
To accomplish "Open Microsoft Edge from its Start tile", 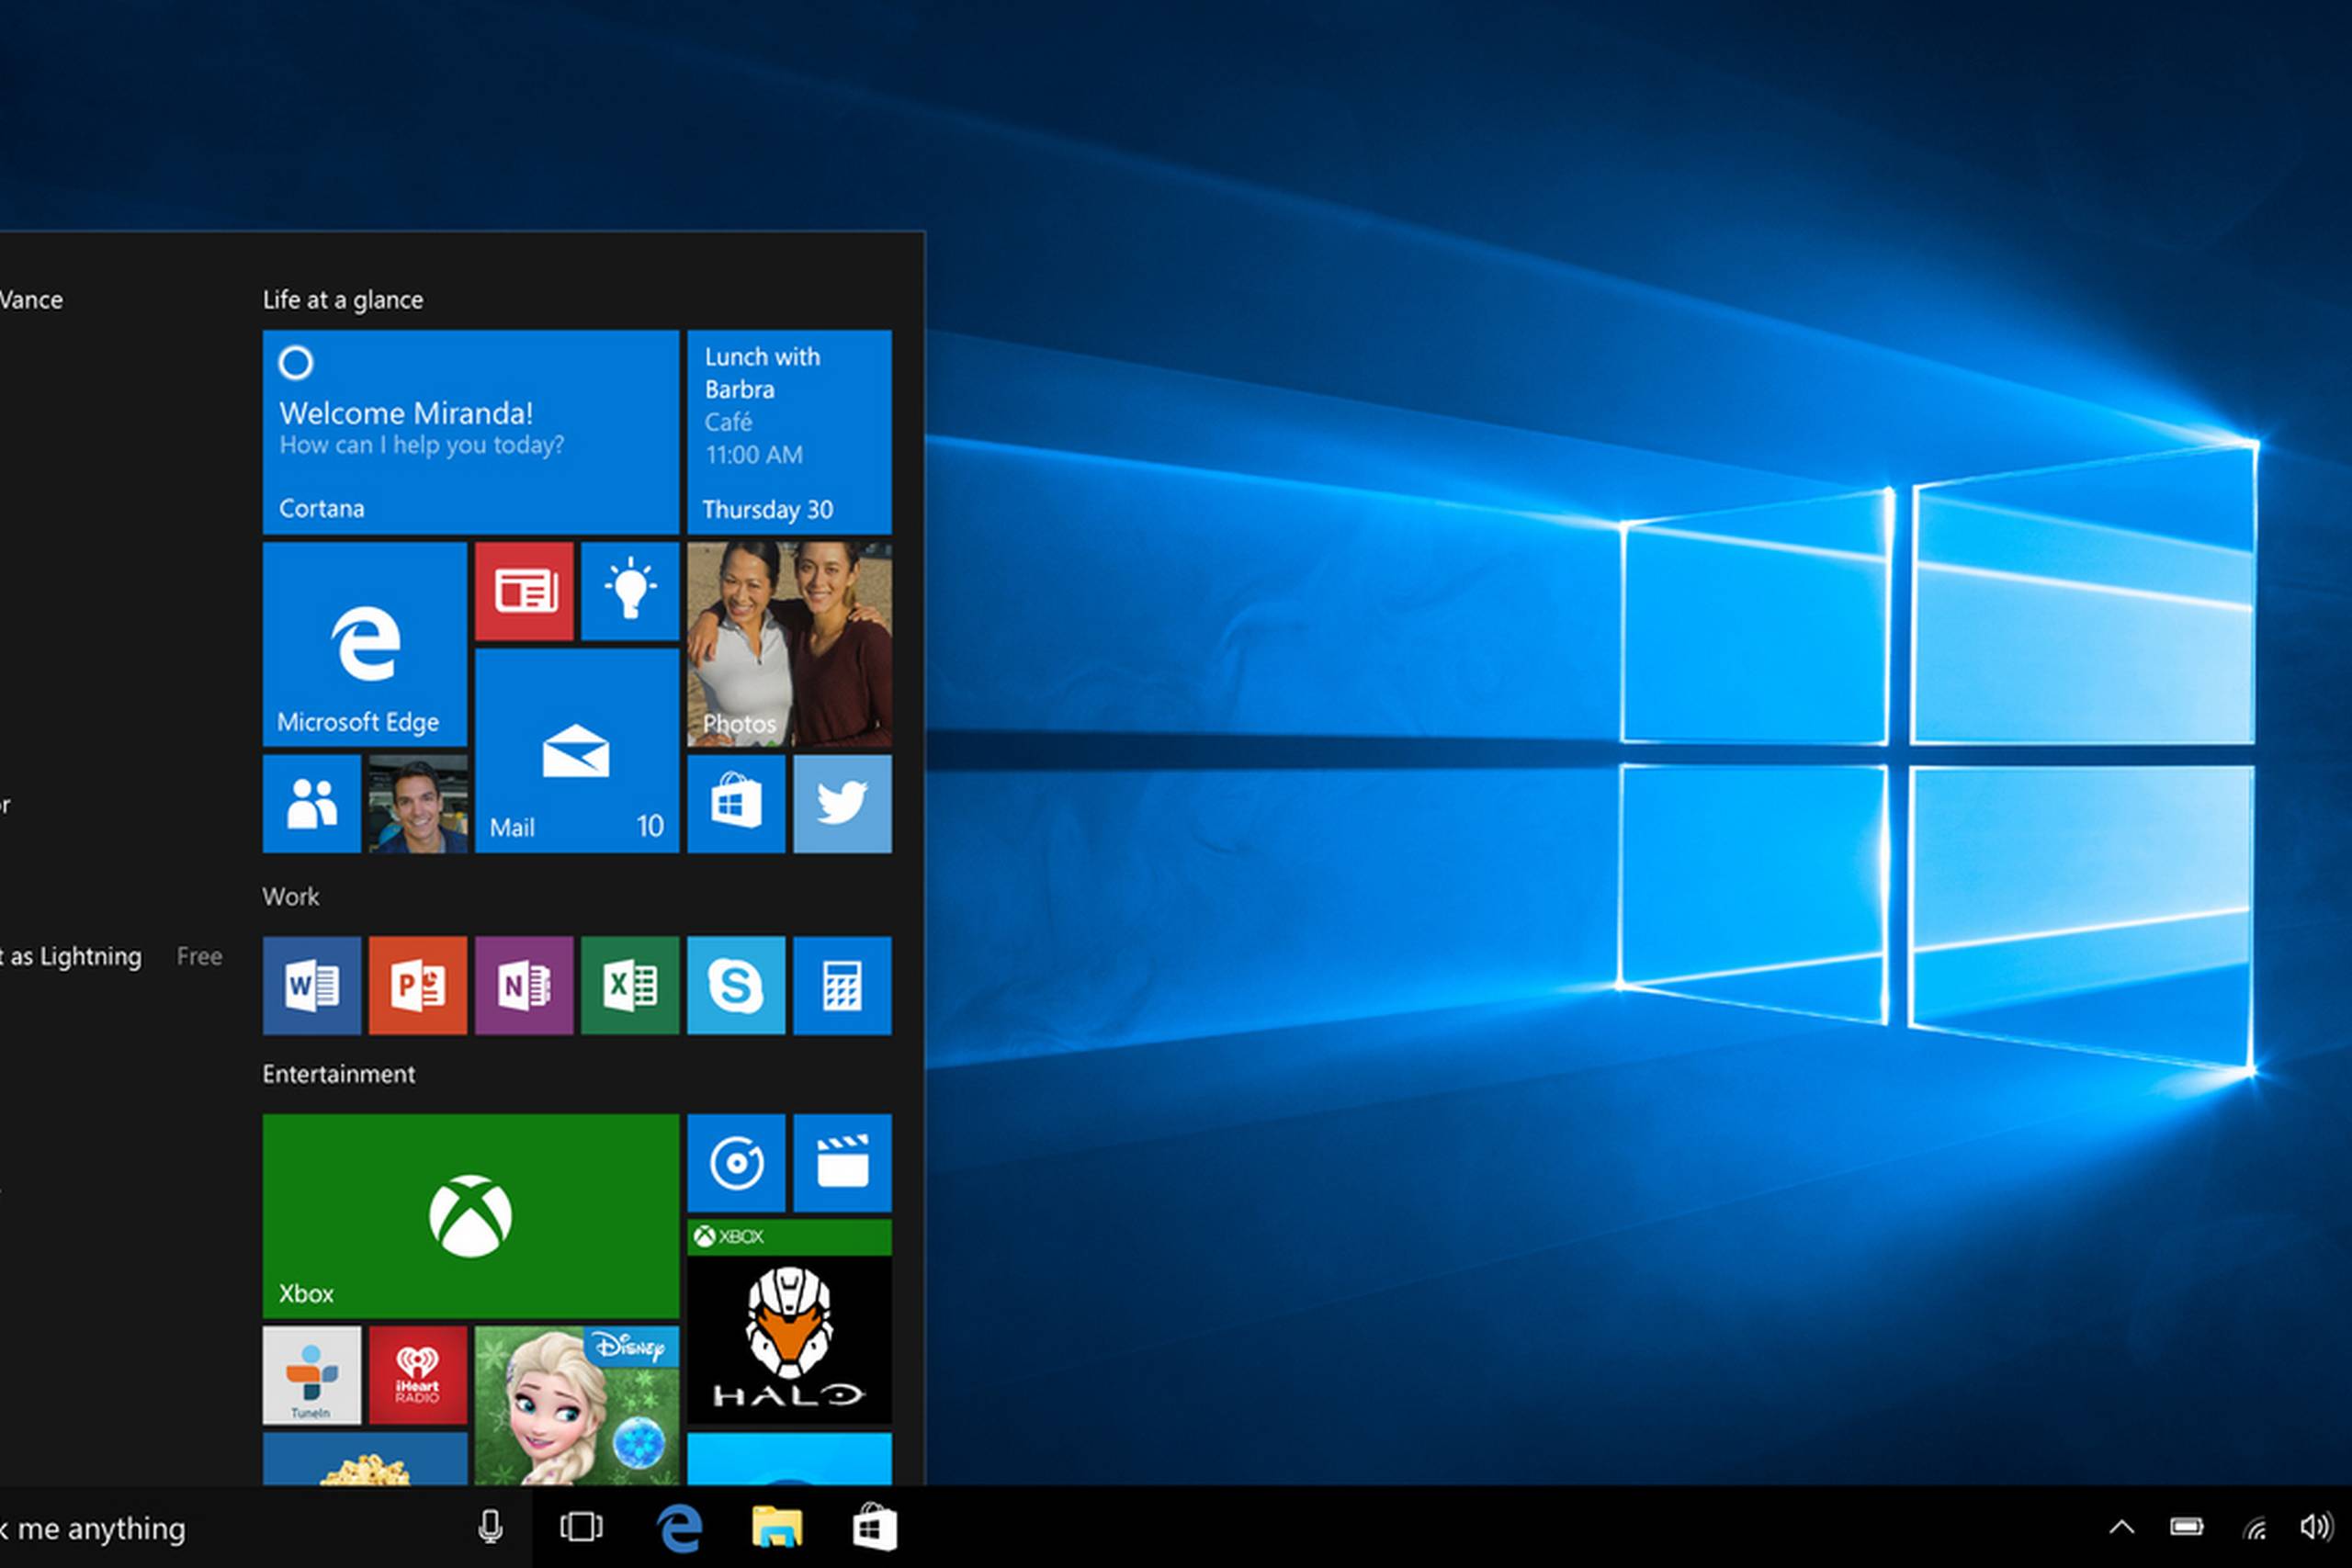I will [364, 645].
